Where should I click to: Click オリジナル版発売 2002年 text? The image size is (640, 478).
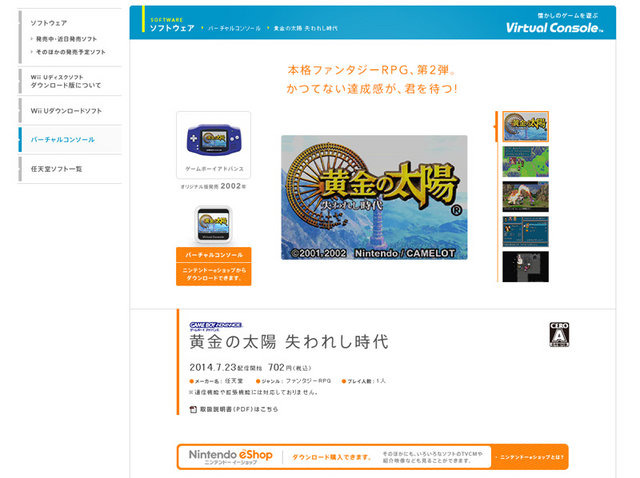point(213,186)
